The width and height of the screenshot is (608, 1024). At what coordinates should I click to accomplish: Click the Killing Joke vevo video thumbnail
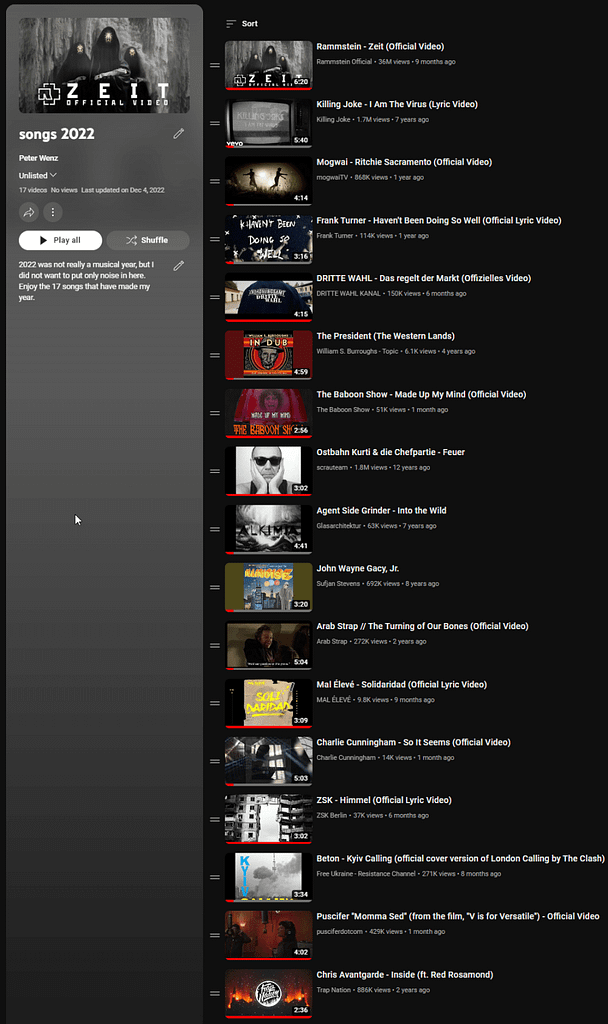pos(268,123)
